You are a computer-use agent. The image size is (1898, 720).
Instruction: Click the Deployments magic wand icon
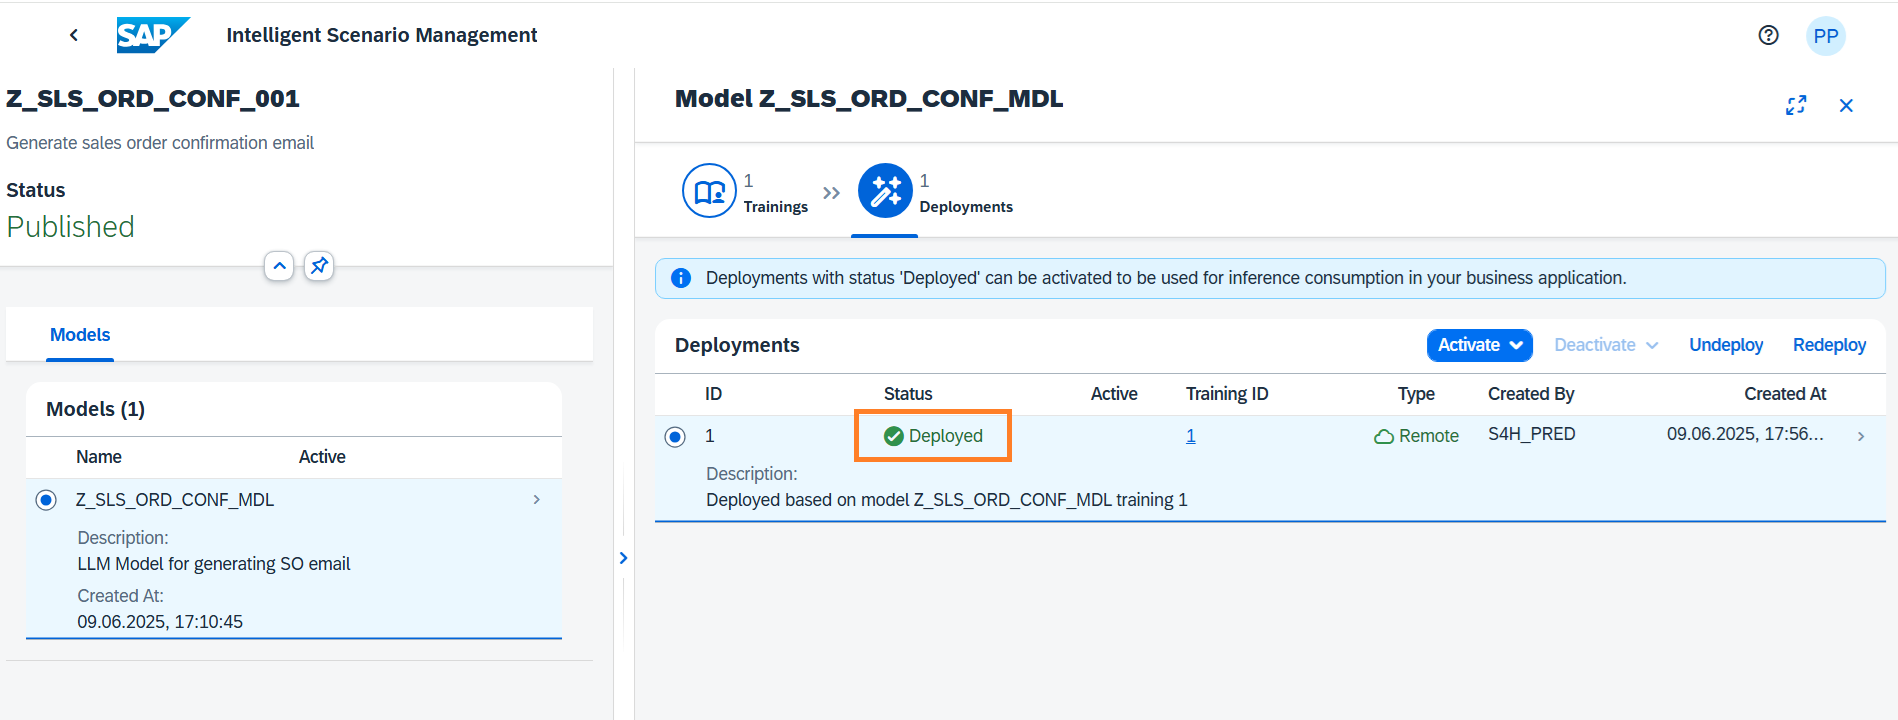pyautogui.click(x=885, y=191)
